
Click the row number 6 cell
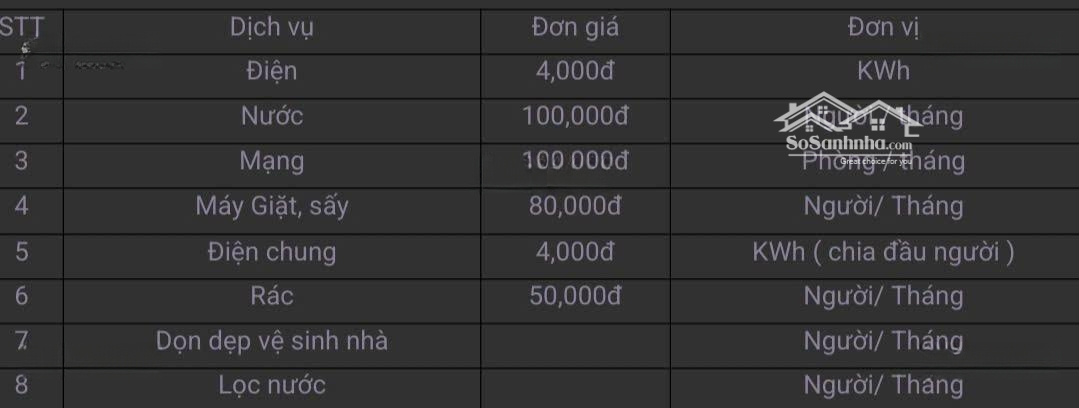pyautogui.click(x=21, y=296)
